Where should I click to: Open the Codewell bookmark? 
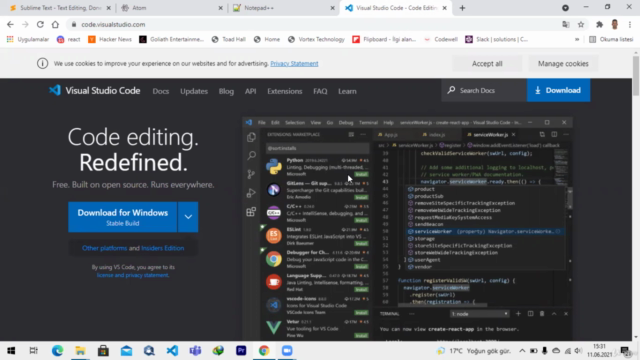pyautogui.click(x=441, y=40)
